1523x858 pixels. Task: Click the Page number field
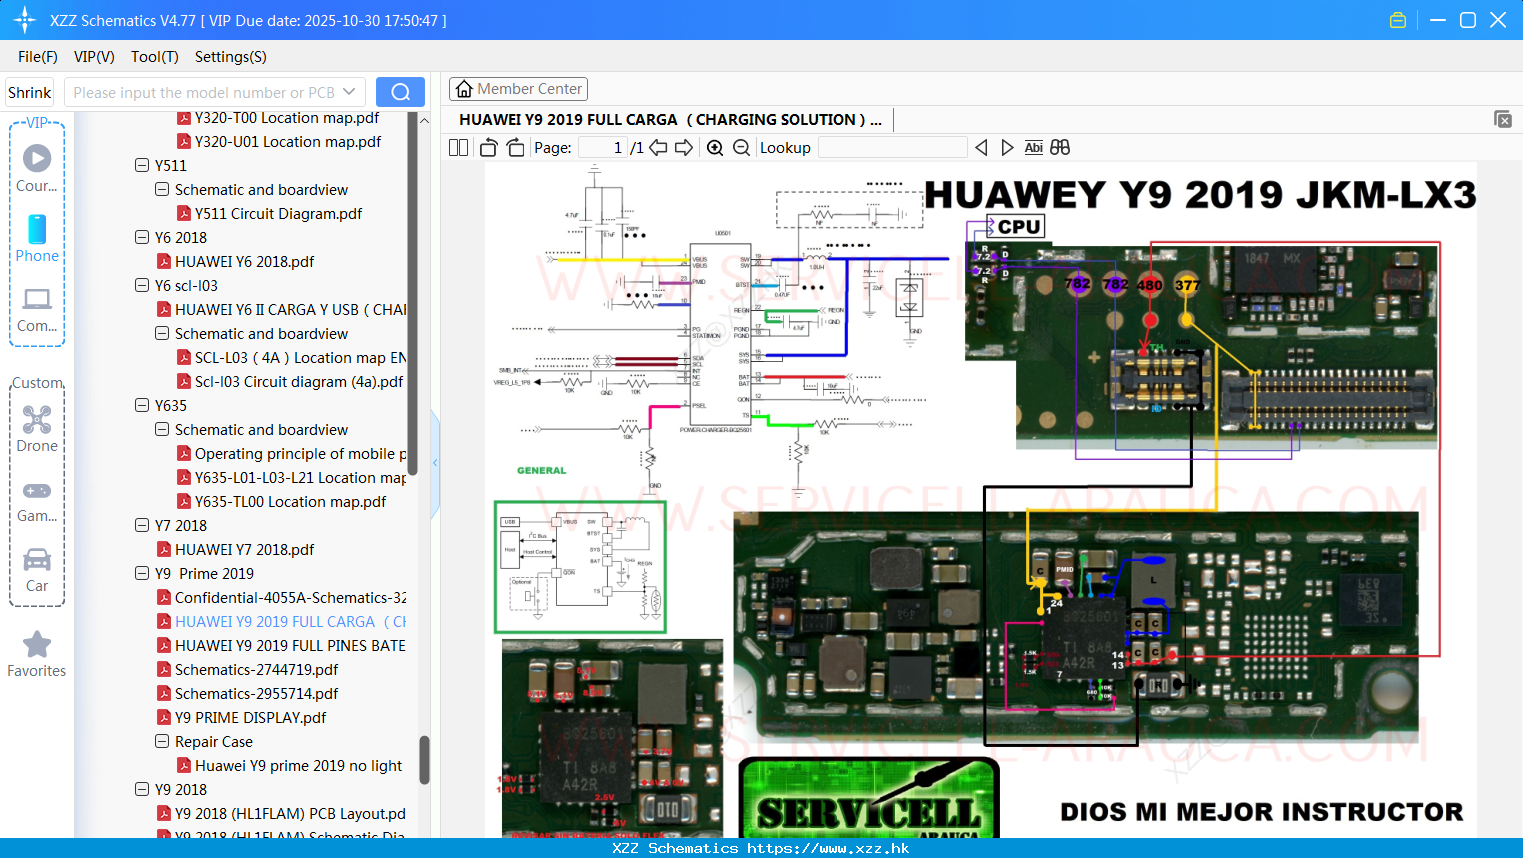tap(603, 148)
